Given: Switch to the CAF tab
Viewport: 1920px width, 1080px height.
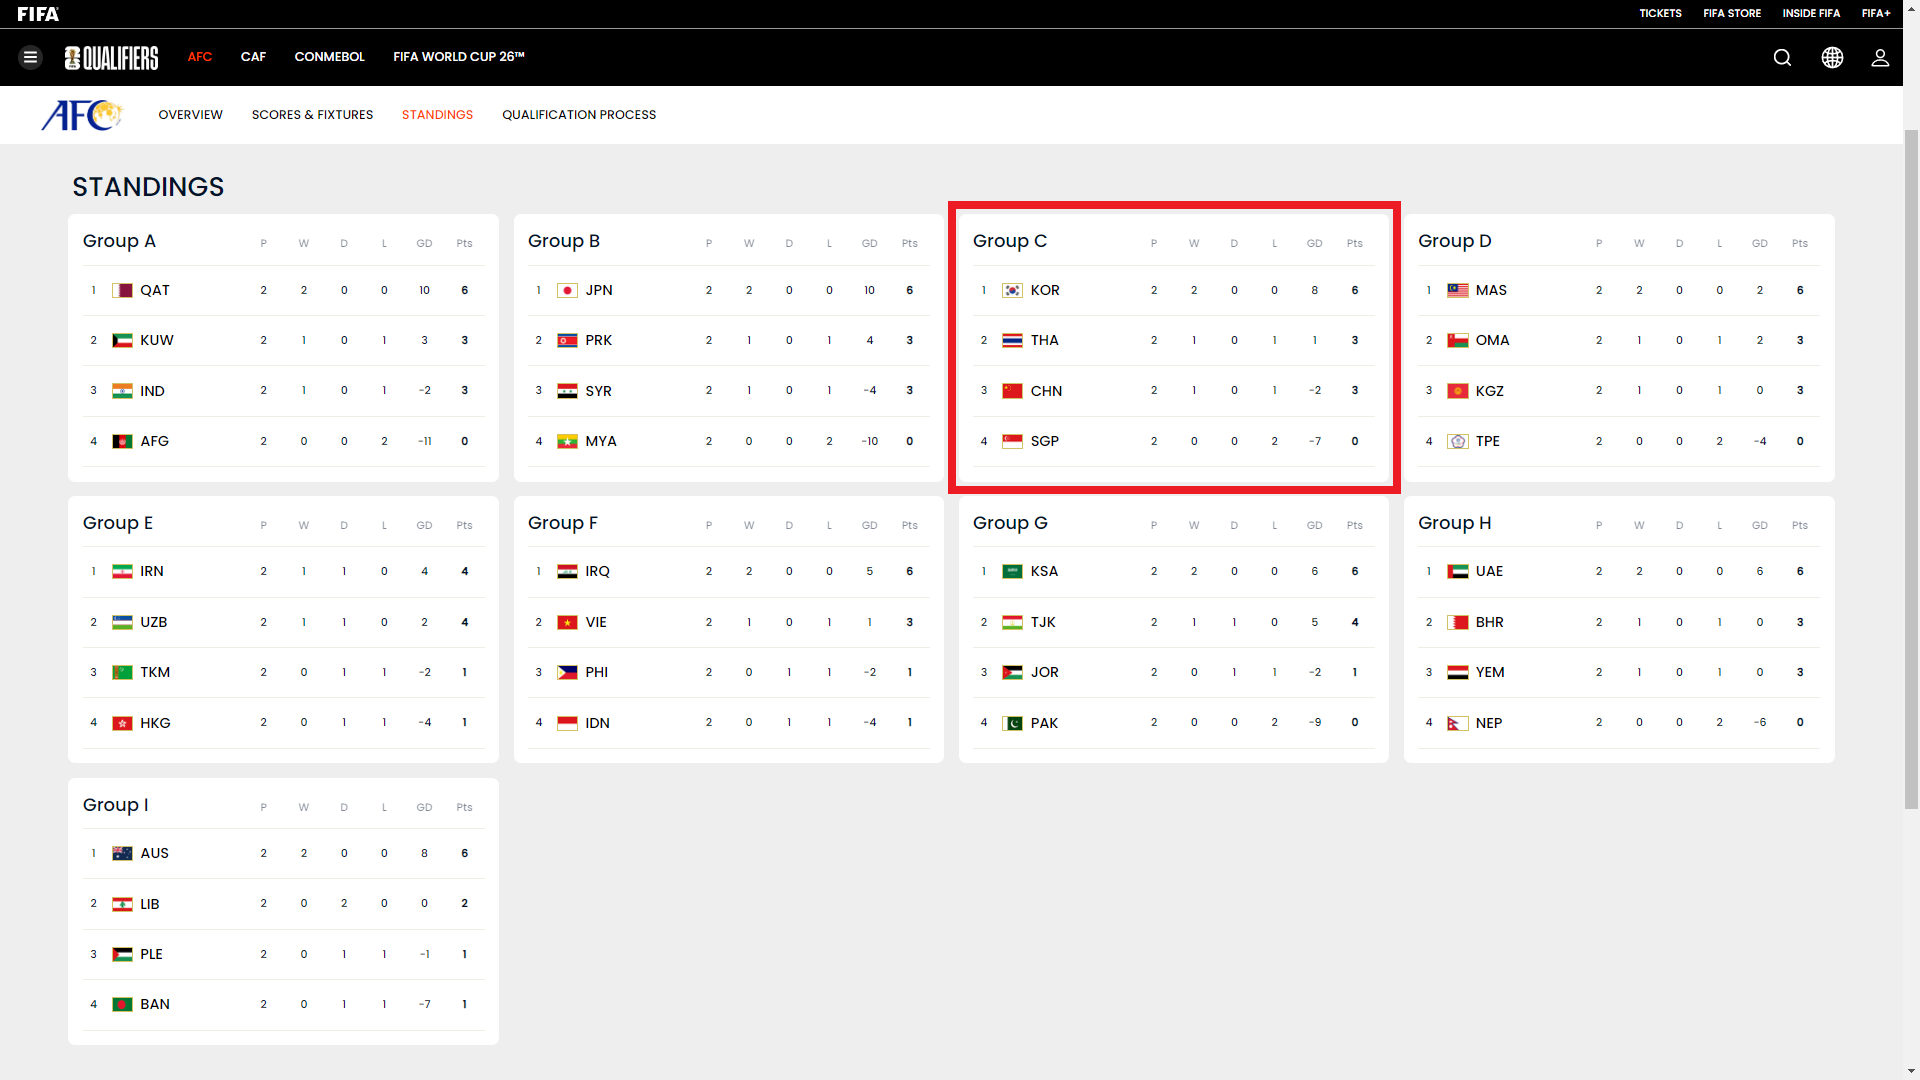Looking at the screenshot, I should tap(253, 57).
